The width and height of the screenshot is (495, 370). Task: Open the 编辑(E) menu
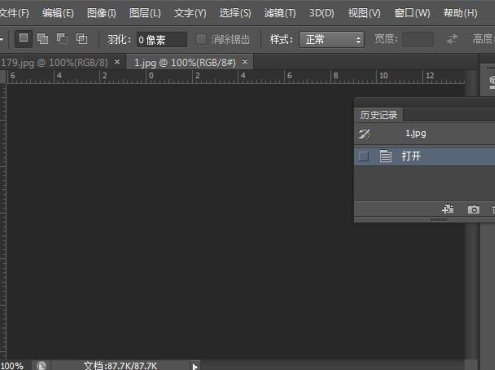pos(58,13)
